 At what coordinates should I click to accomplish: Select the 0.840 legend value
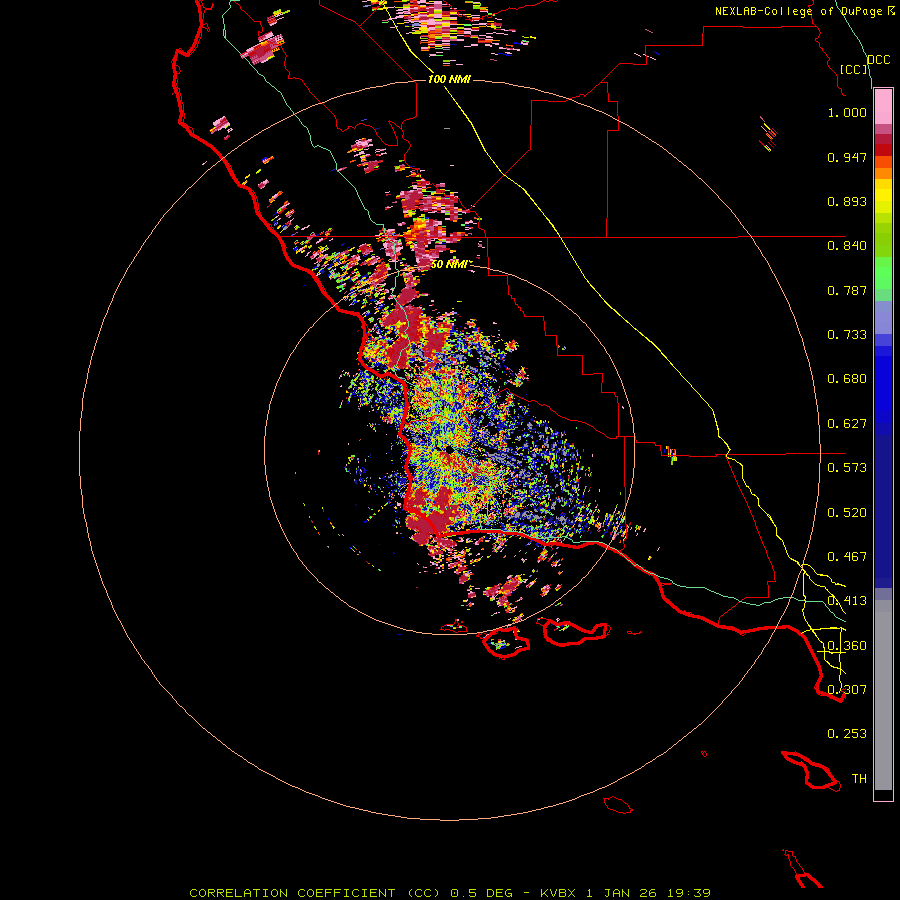point(847,246)
